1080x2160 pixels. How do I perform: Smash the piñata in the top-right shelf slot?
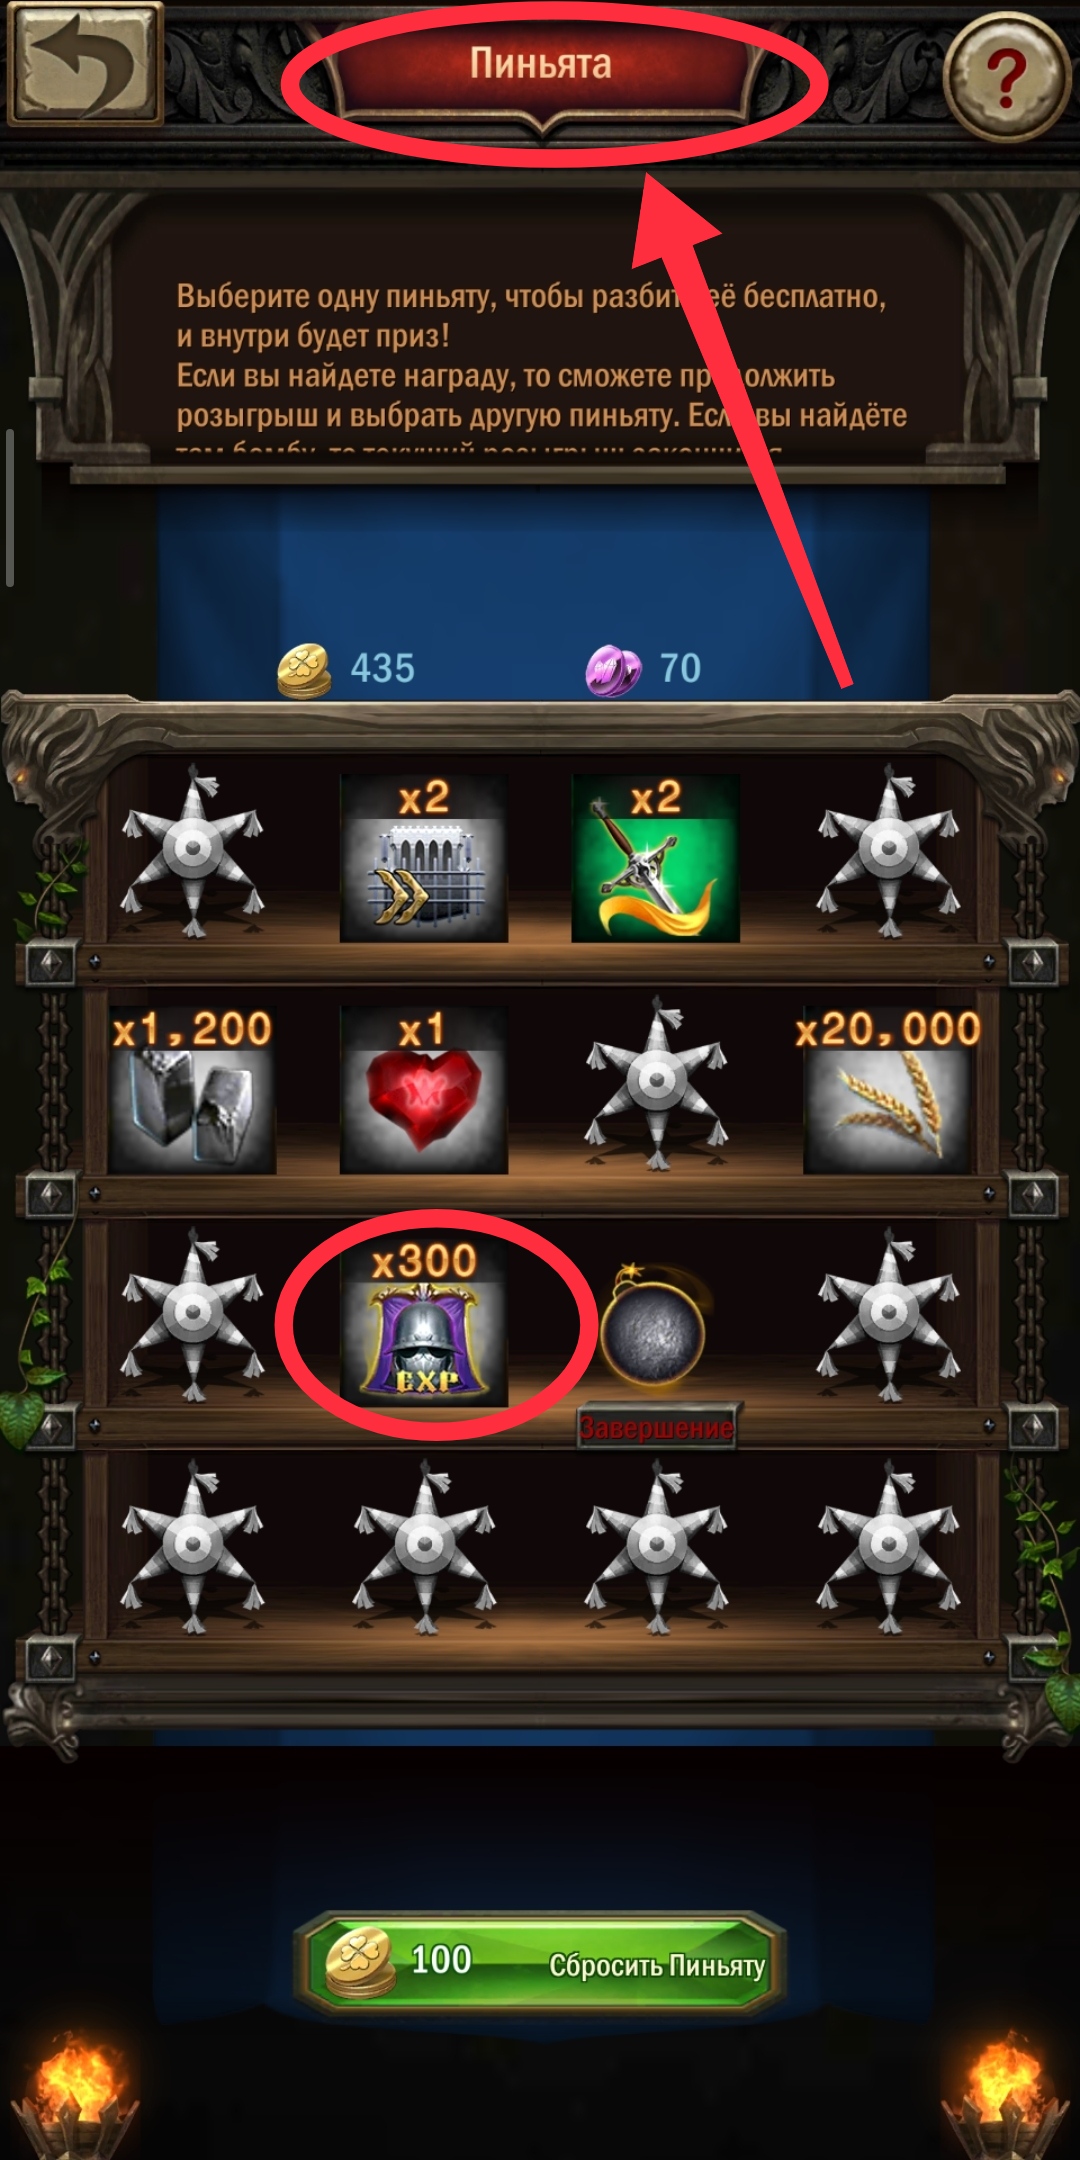click(888, 852)
